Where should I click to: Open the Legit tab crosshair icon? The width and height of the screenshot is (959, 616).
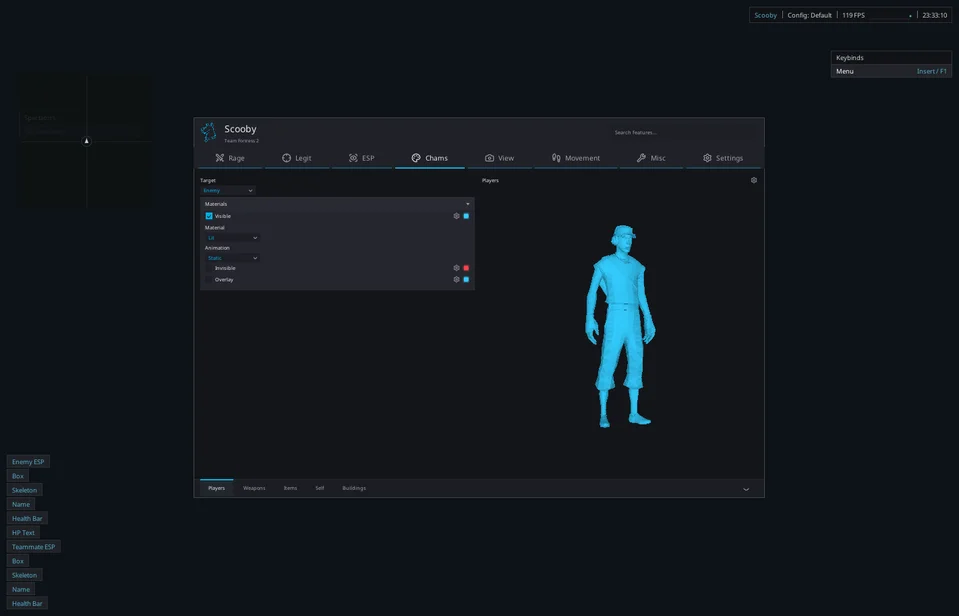pos(286,158)
